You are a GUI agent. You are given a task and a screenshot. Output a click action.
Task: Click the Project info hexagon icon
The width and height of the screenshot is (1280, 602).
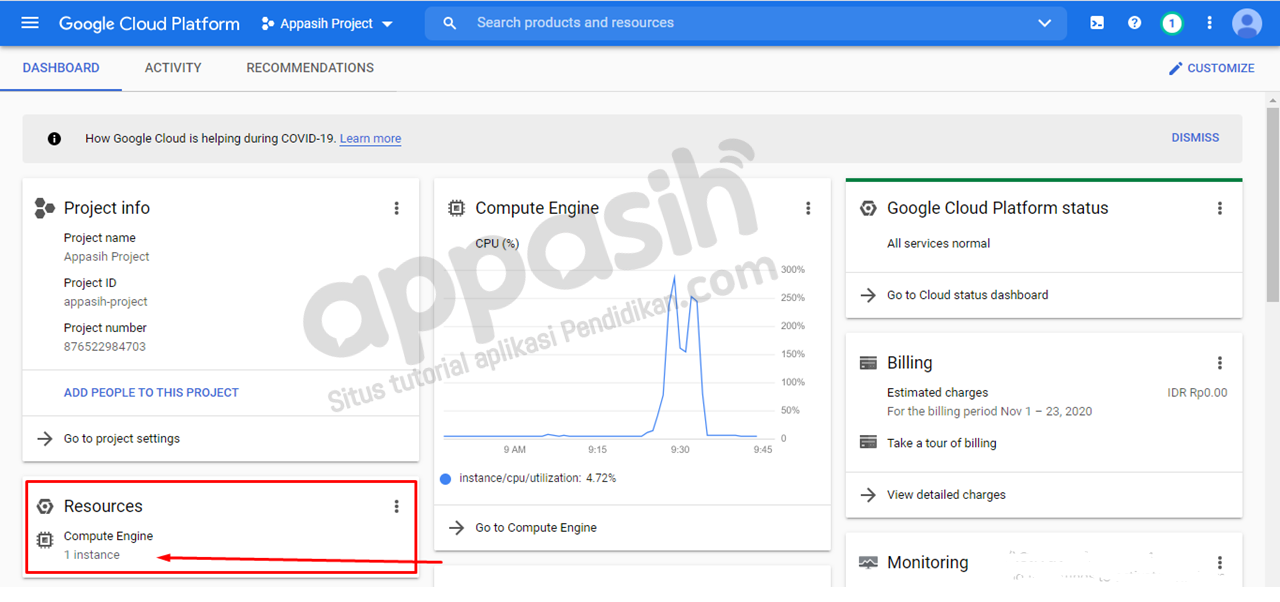(44, 208)
